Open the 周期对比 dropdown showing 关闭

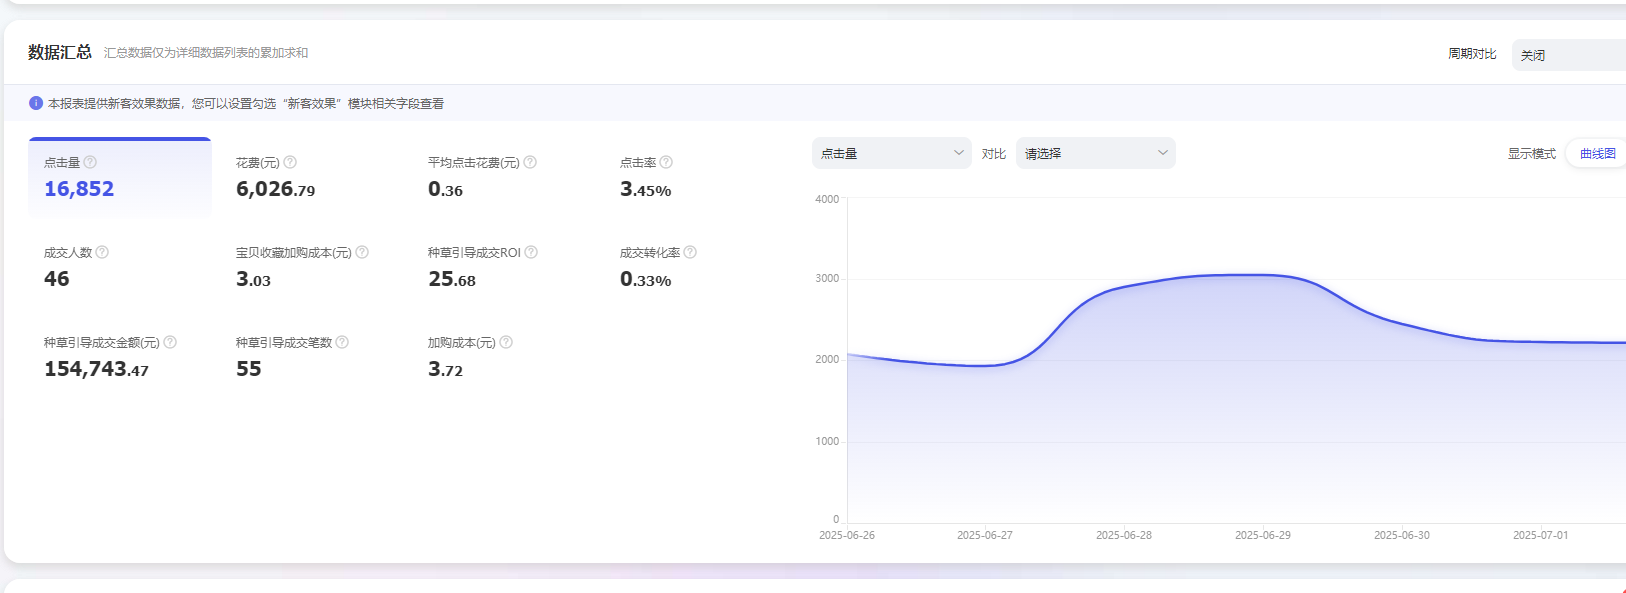click(1568, 55)
